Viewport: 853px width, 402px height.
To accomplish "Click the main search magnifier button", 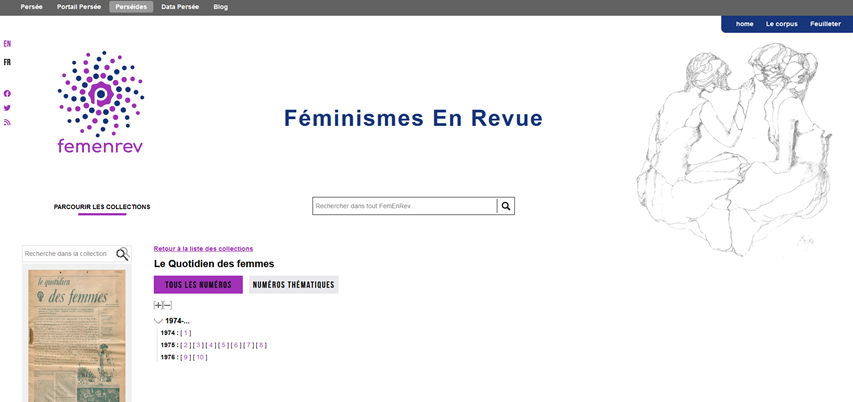I will coord(506,206).
